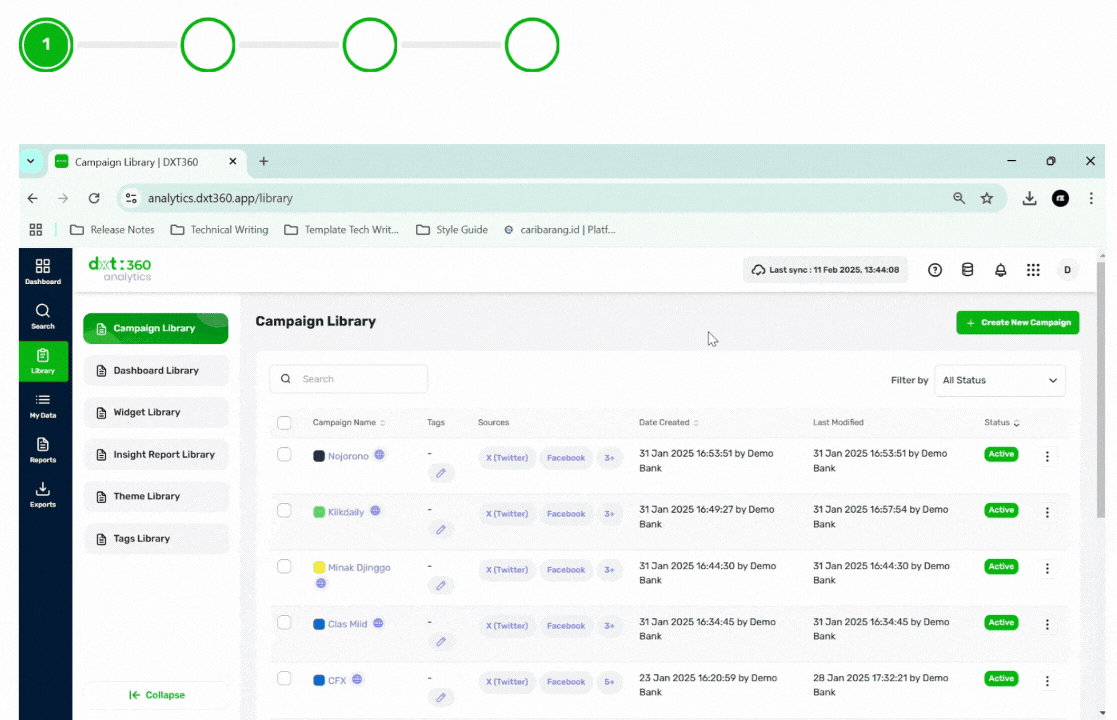The width and height of the screenshot is (1117, 720).
Task: Check the Clas Mild campaign checkbox
Action: pos(284,622)
